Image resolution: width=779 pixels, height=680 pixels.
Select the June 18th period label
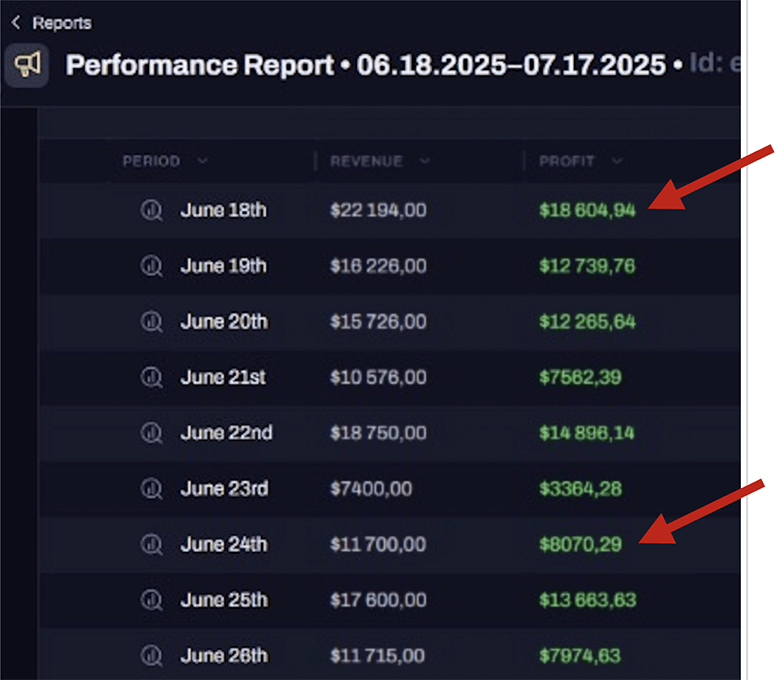tap(223, 210)
